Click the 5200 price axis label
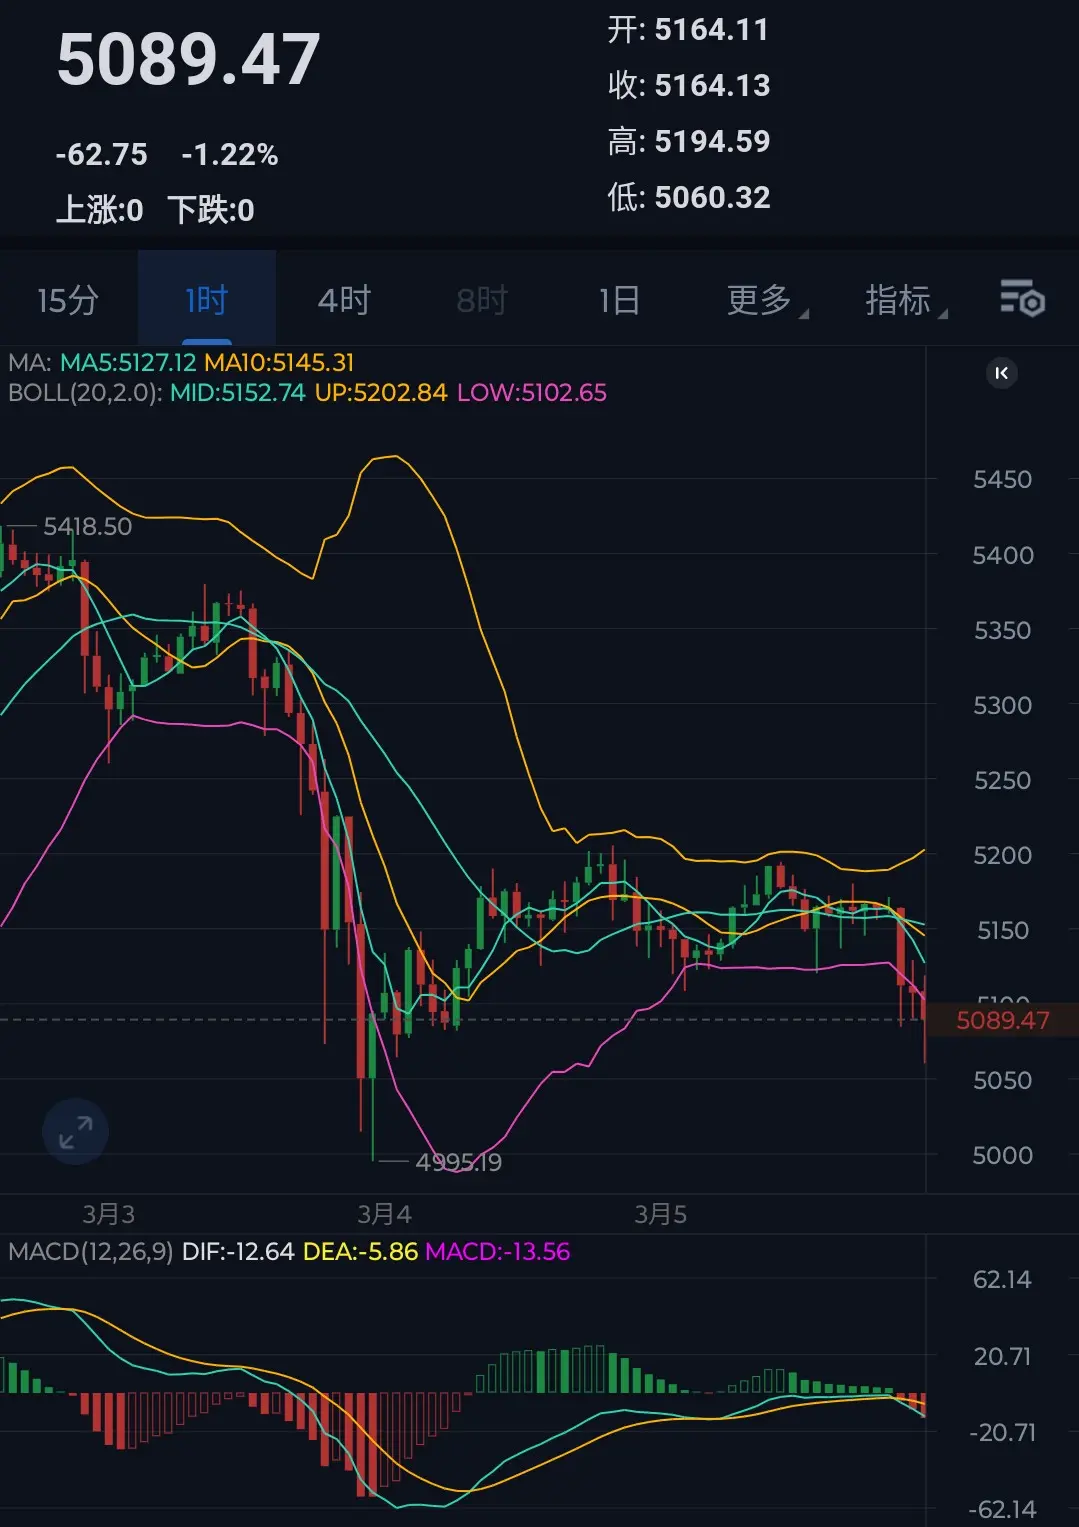Image resolution: width=1079 pixels, height=1527 pixels. 1002,855
